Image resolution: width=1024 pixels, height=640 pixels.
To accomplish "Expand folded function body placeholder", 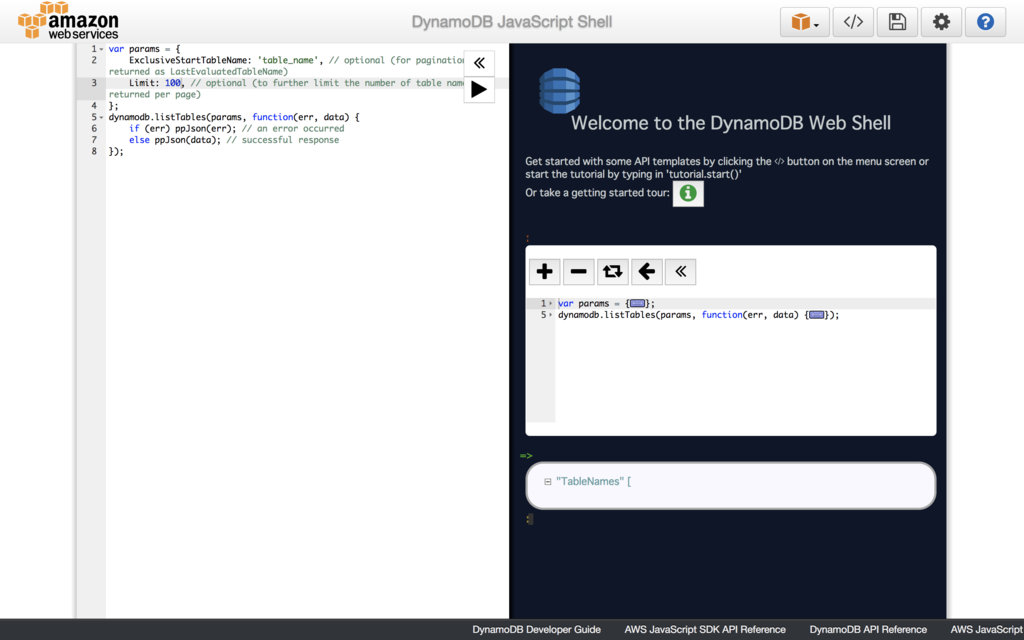I will coord(817,315).
